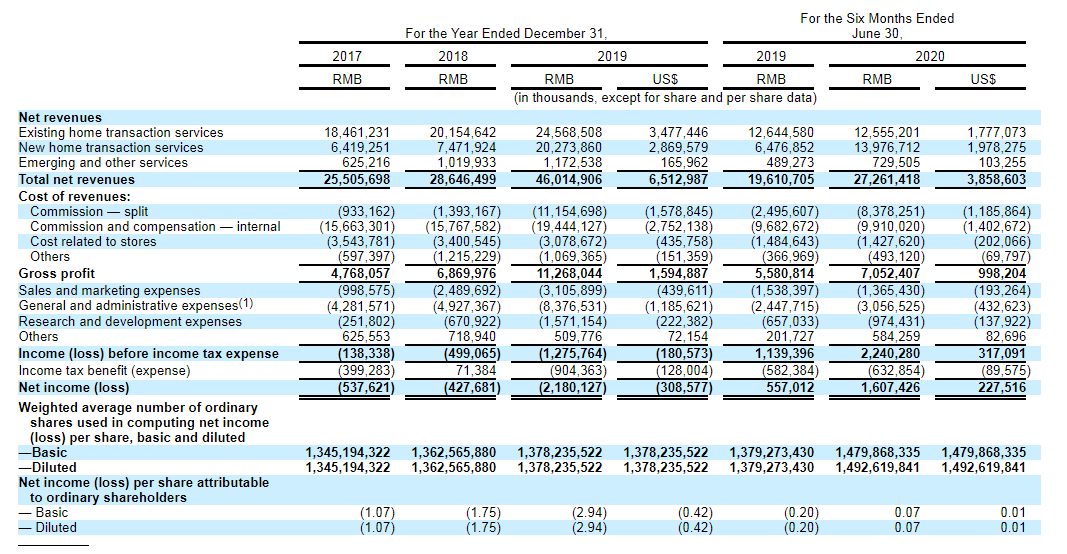The image size is (1067, 554).
Task: Select net income value 1,607,426
Action: [890, 388]
